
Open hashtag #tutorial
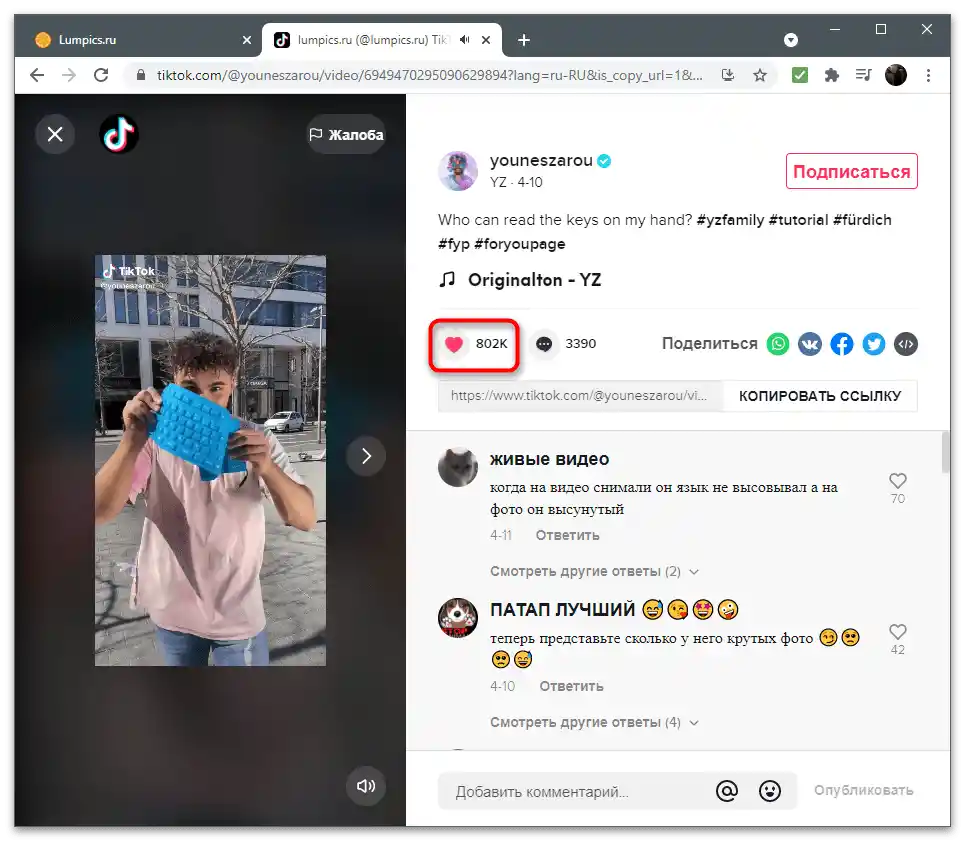click(x=798, y=220)
